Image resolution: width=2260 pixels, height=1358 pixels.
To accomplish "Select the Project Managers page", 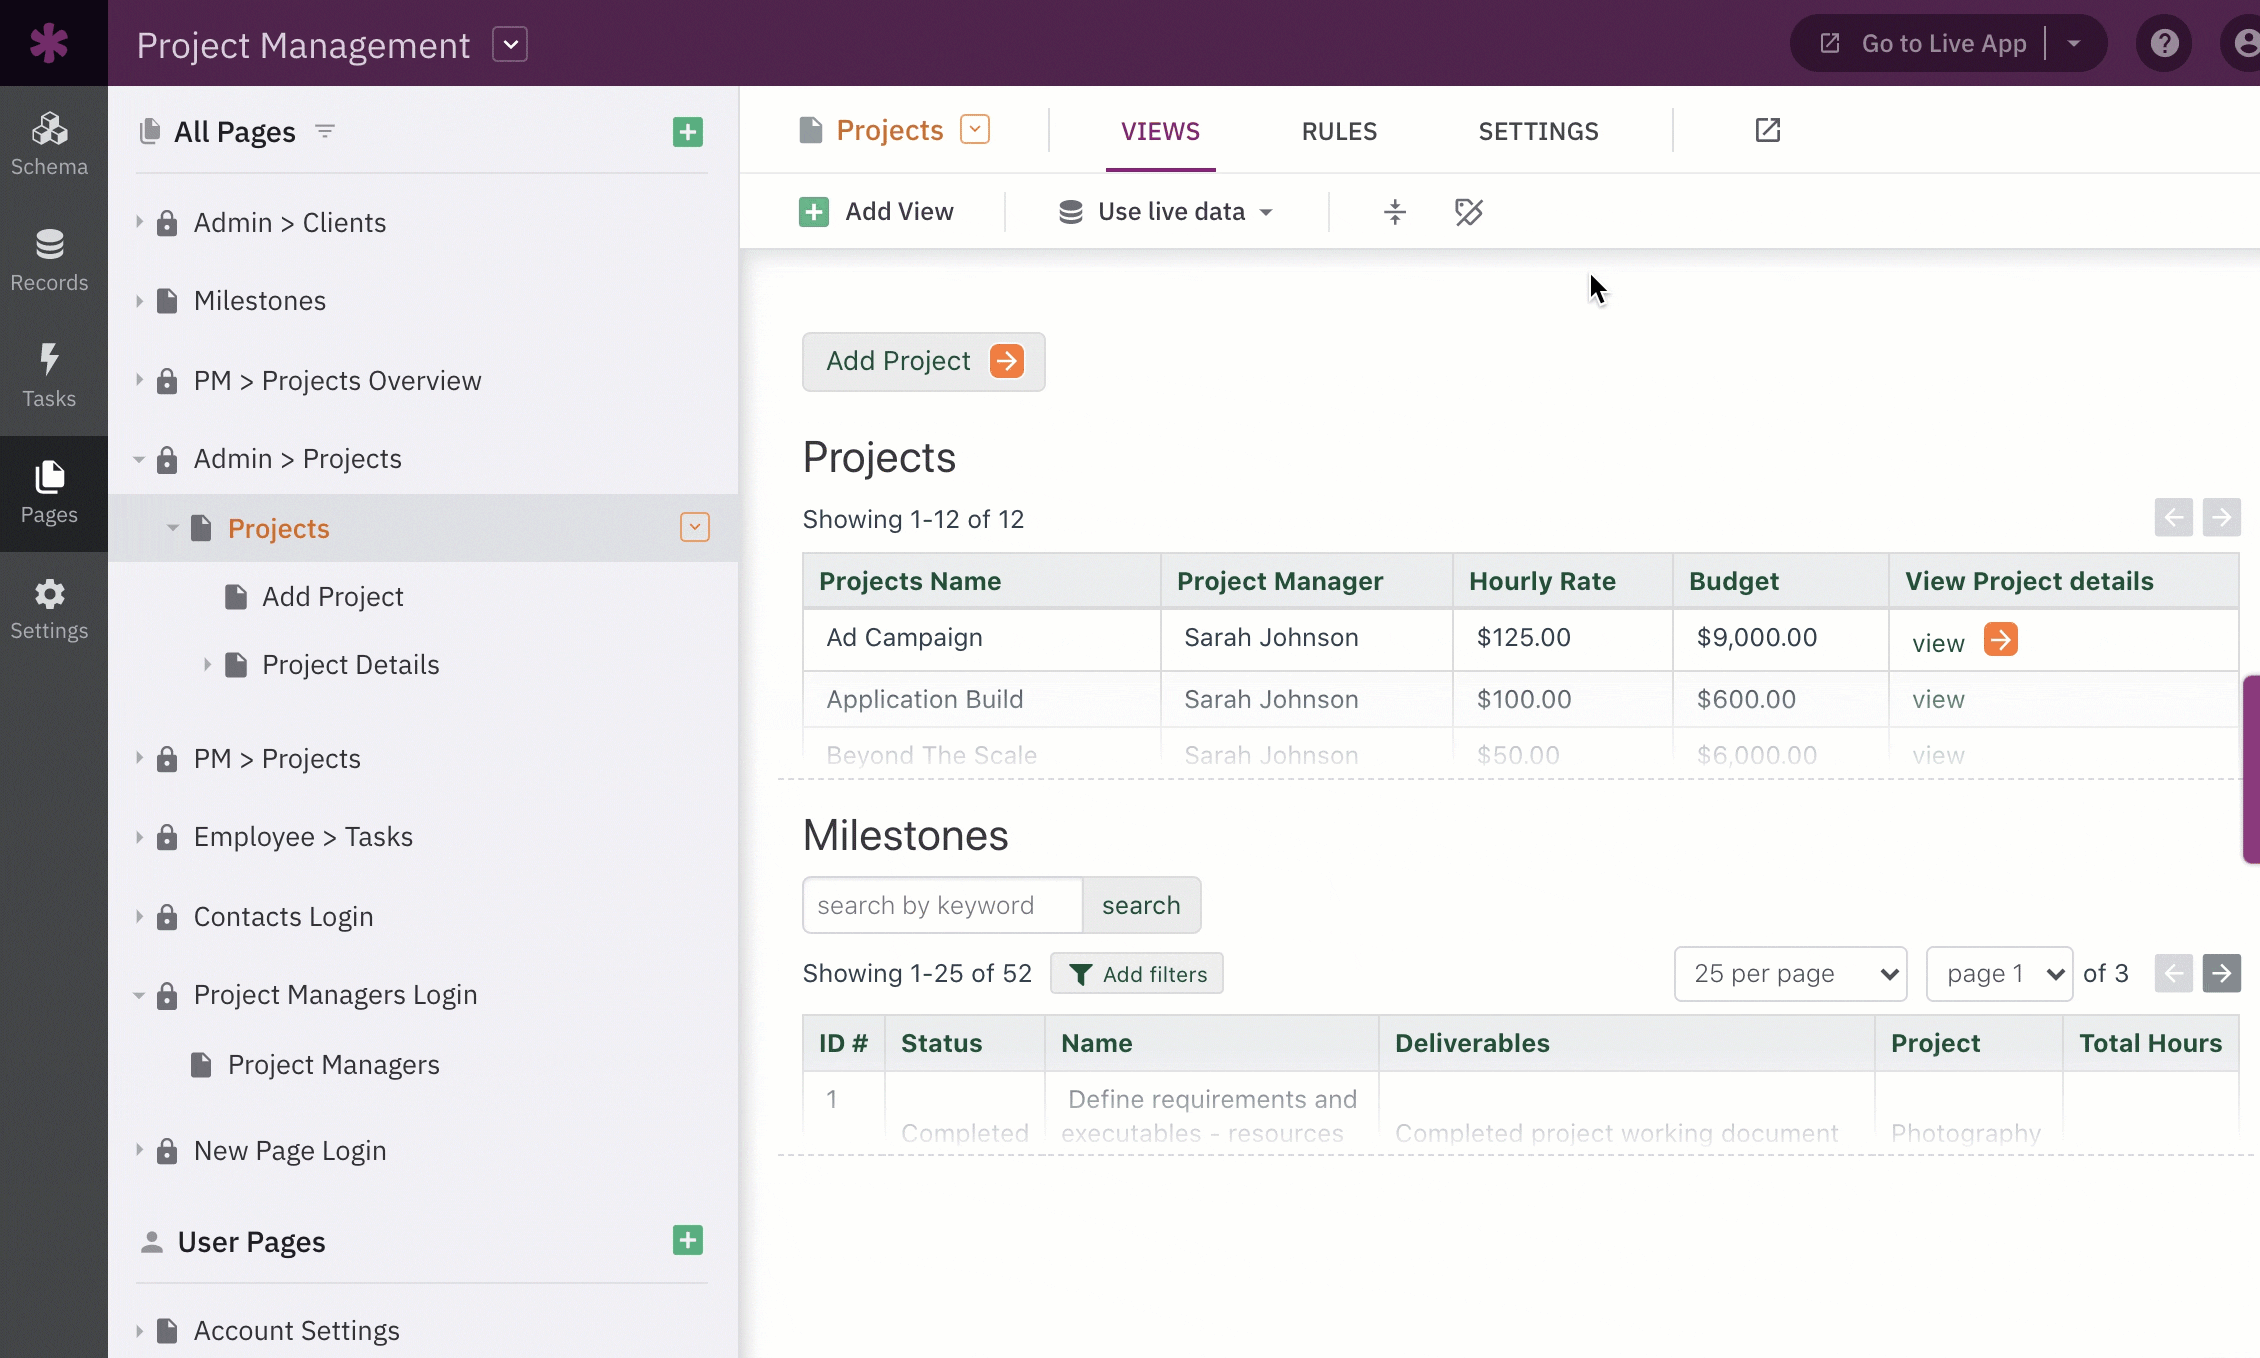I will (333, 1065).
